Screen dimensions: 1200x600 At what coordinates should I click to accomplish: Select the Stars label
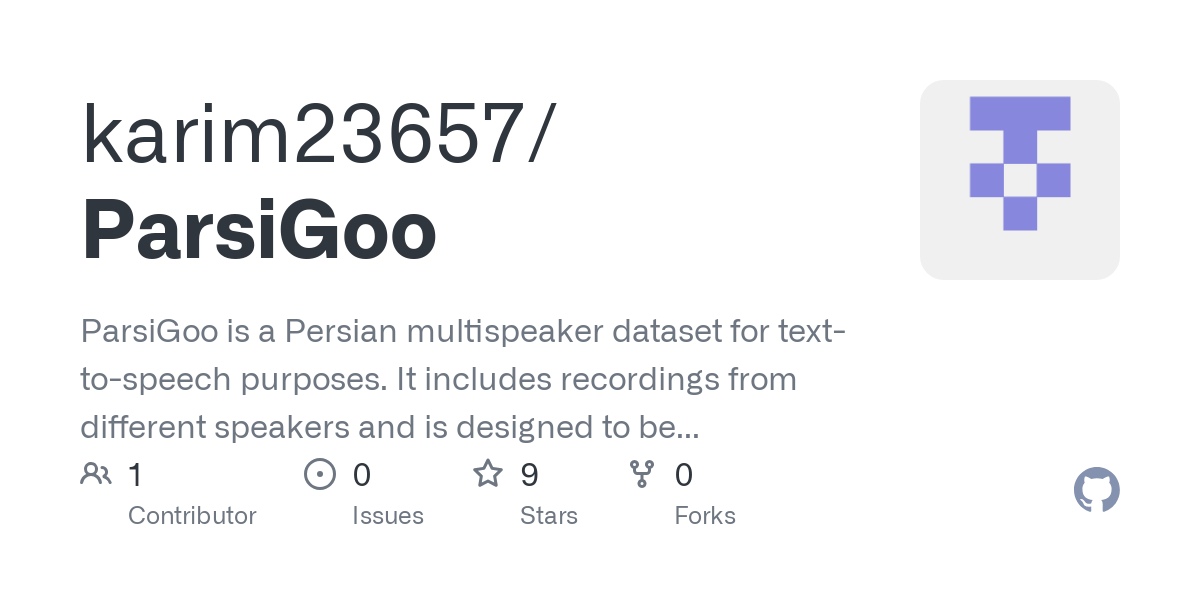pyautogui.click(x=549, y=516)
